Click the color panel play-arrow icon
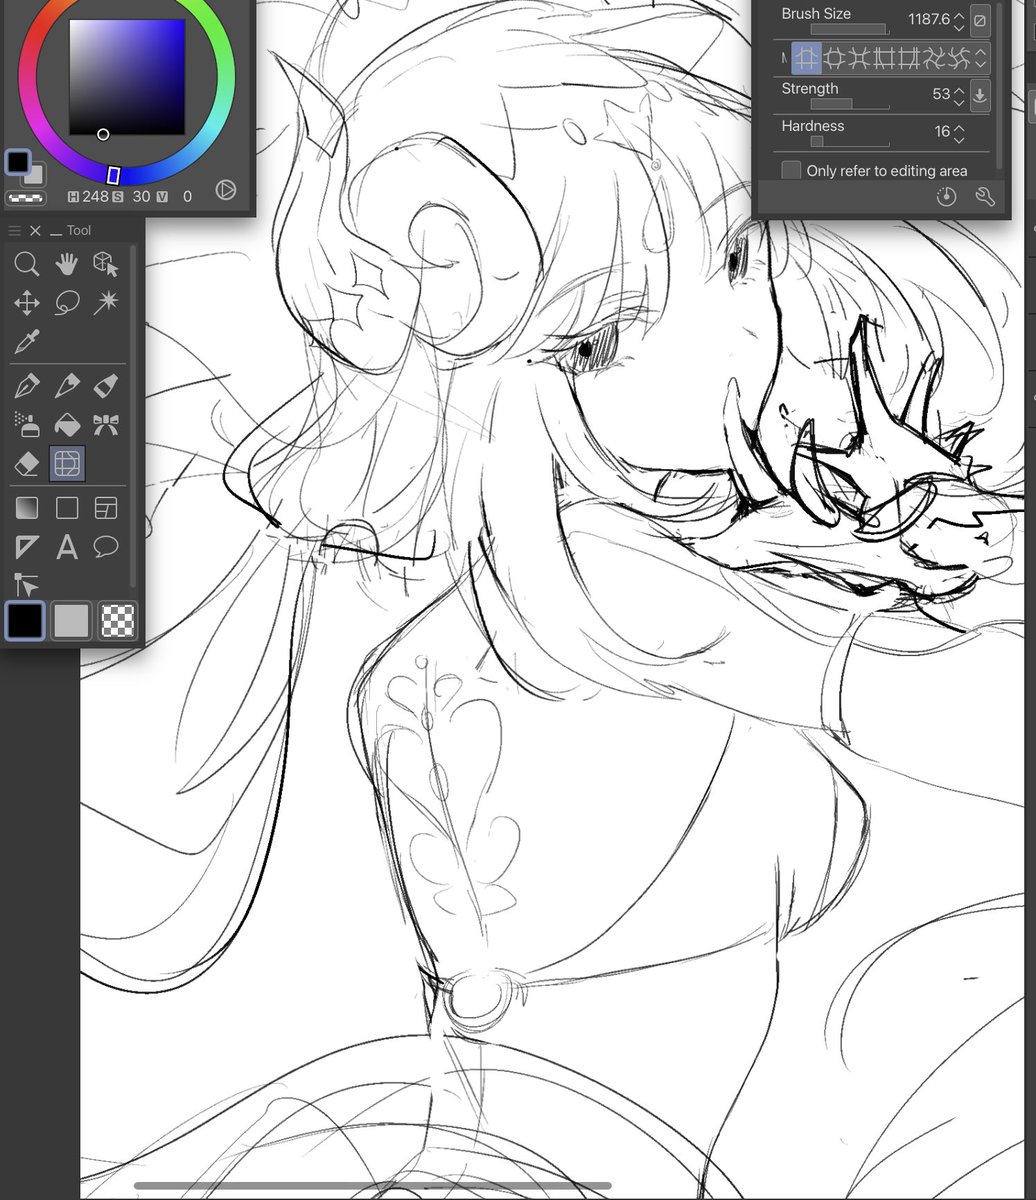 coord(226,189)
